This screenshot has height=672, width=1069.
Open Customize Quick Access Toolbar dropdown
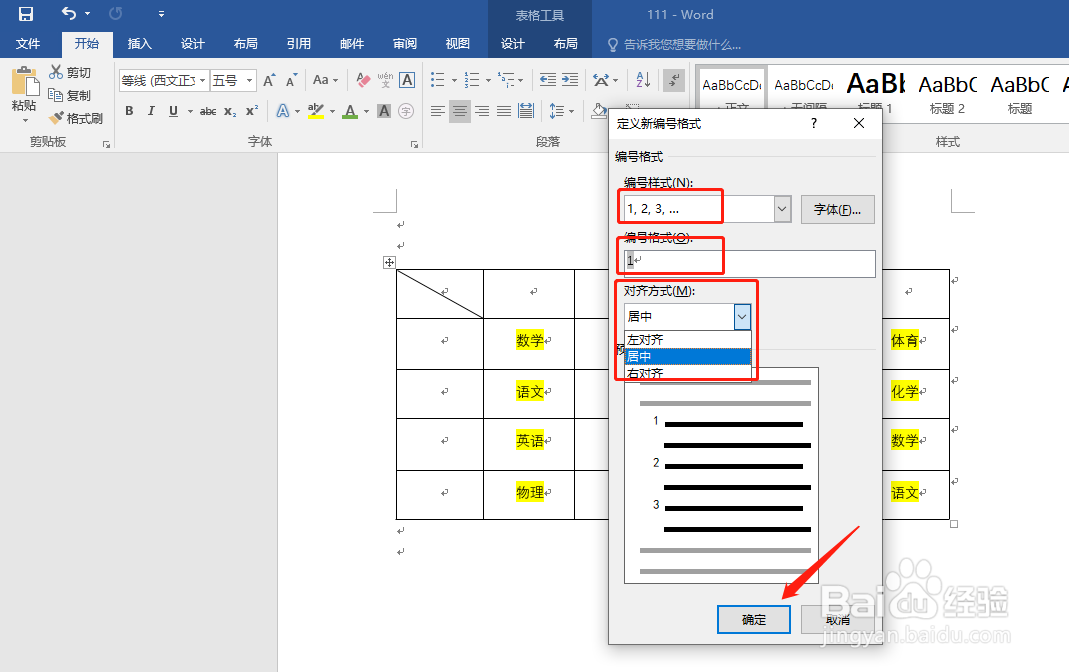(x=161, y=14)
